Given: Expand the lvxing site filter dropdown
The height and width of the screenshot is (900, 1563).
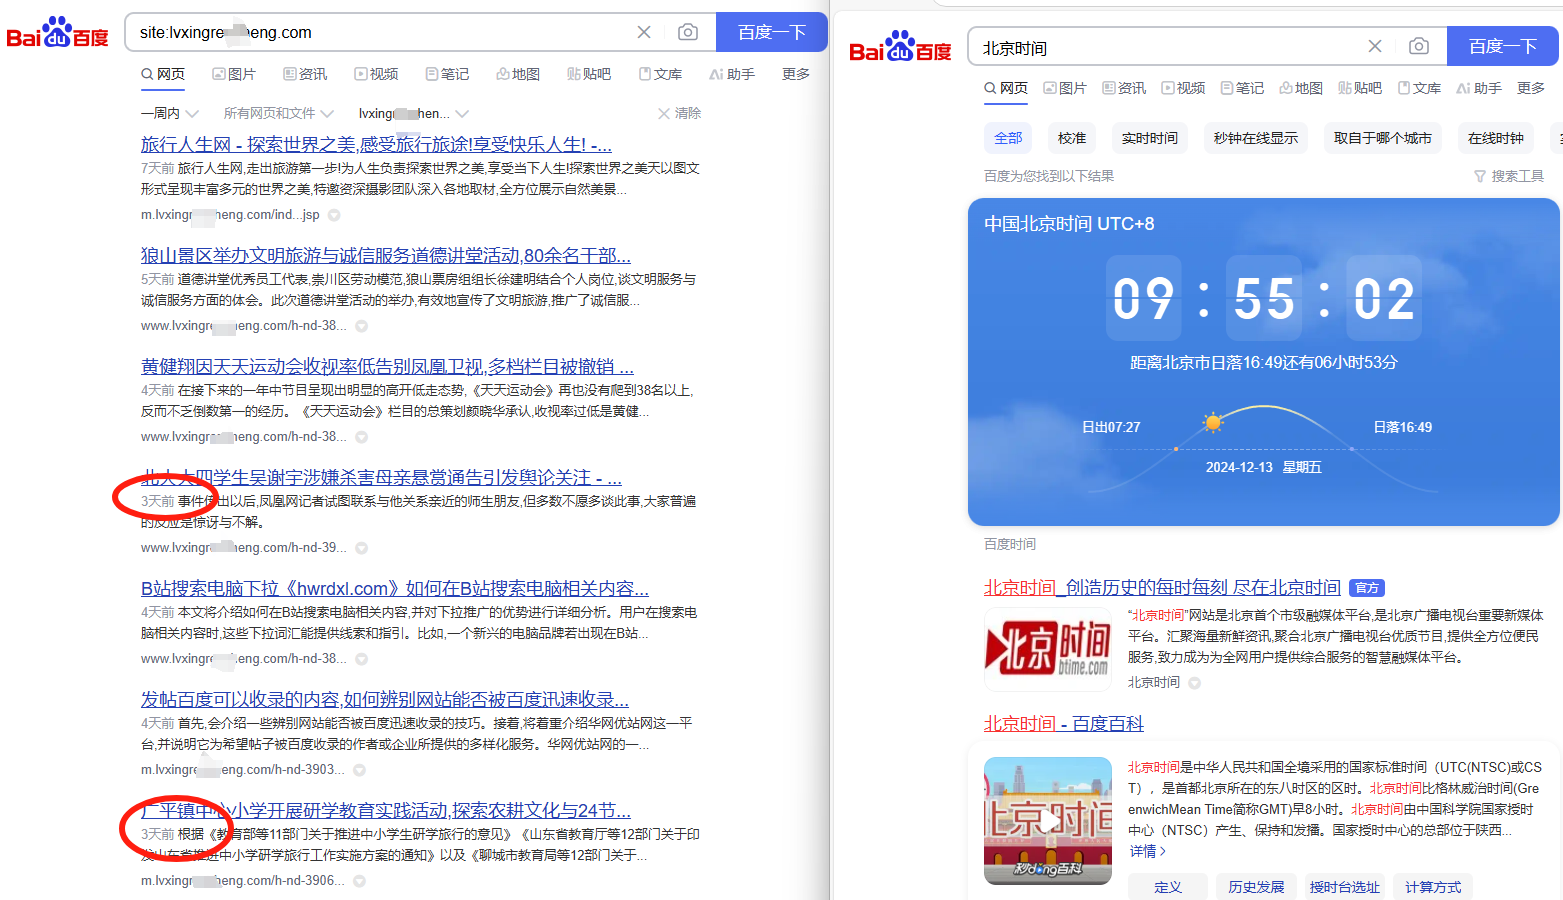Looking at the screenshot, I should coord(414,113).
